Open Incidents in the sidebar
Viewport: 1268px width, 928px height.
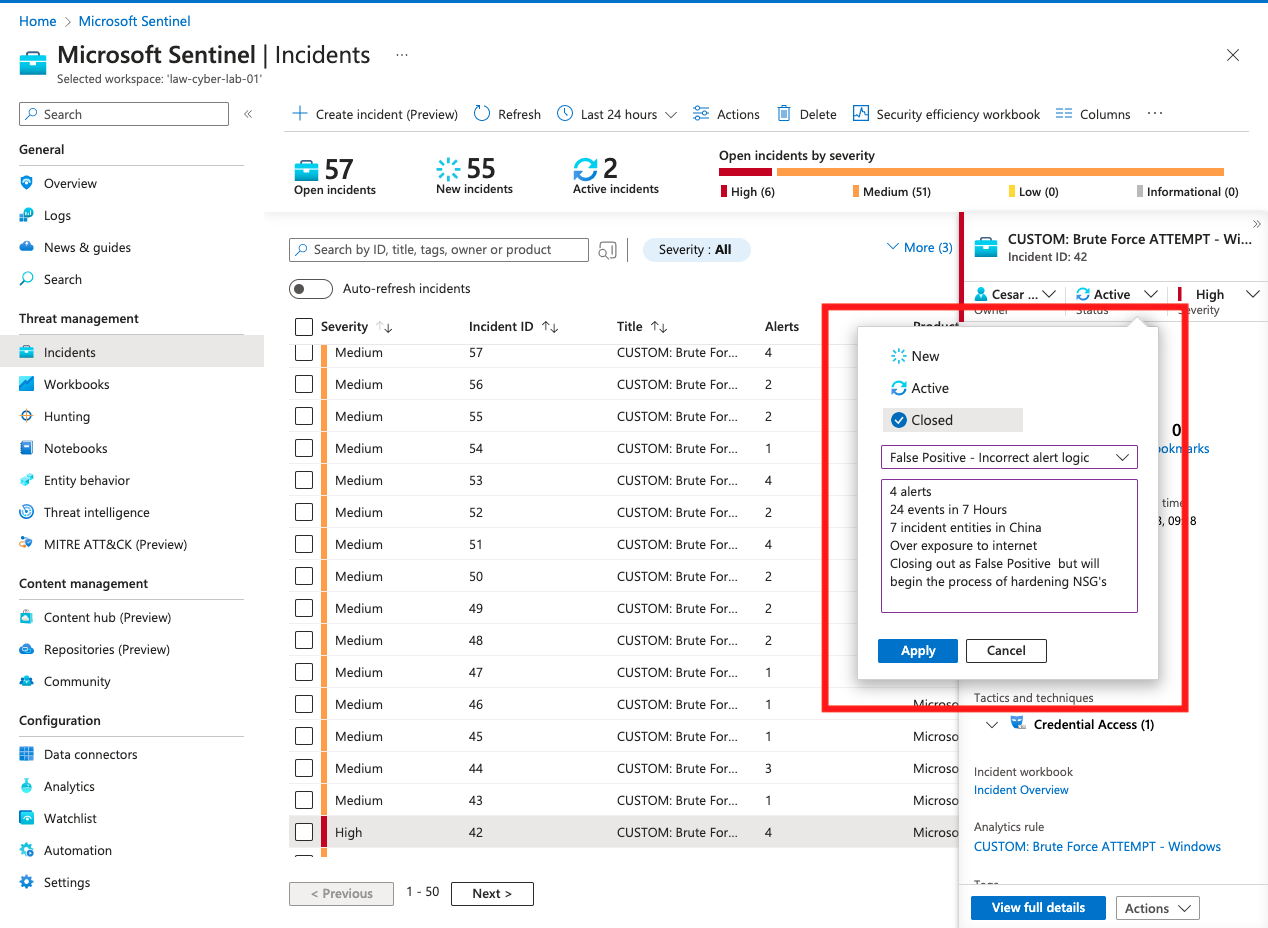(x=131, y=352)
